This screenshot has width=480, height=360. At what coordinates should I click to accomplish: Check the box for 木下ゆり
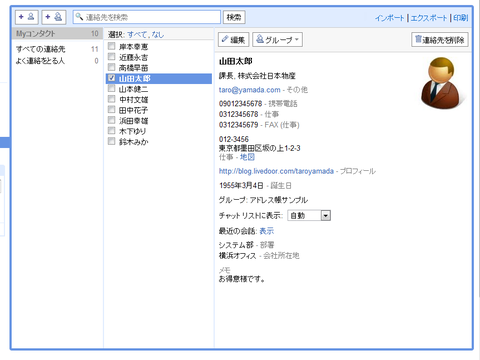(111, 131)
